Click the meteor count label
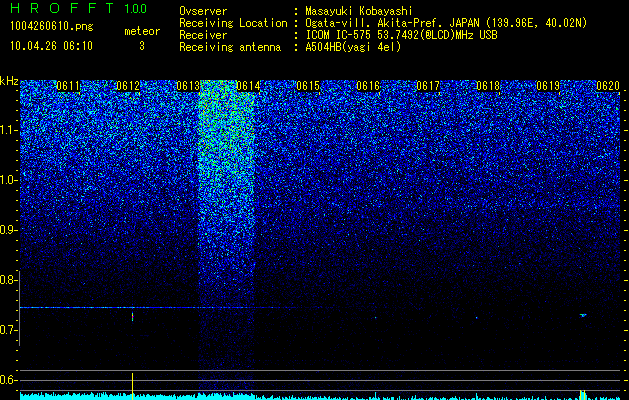The width and height of the screenshot is (629, 400). click(x=142, y=31)
